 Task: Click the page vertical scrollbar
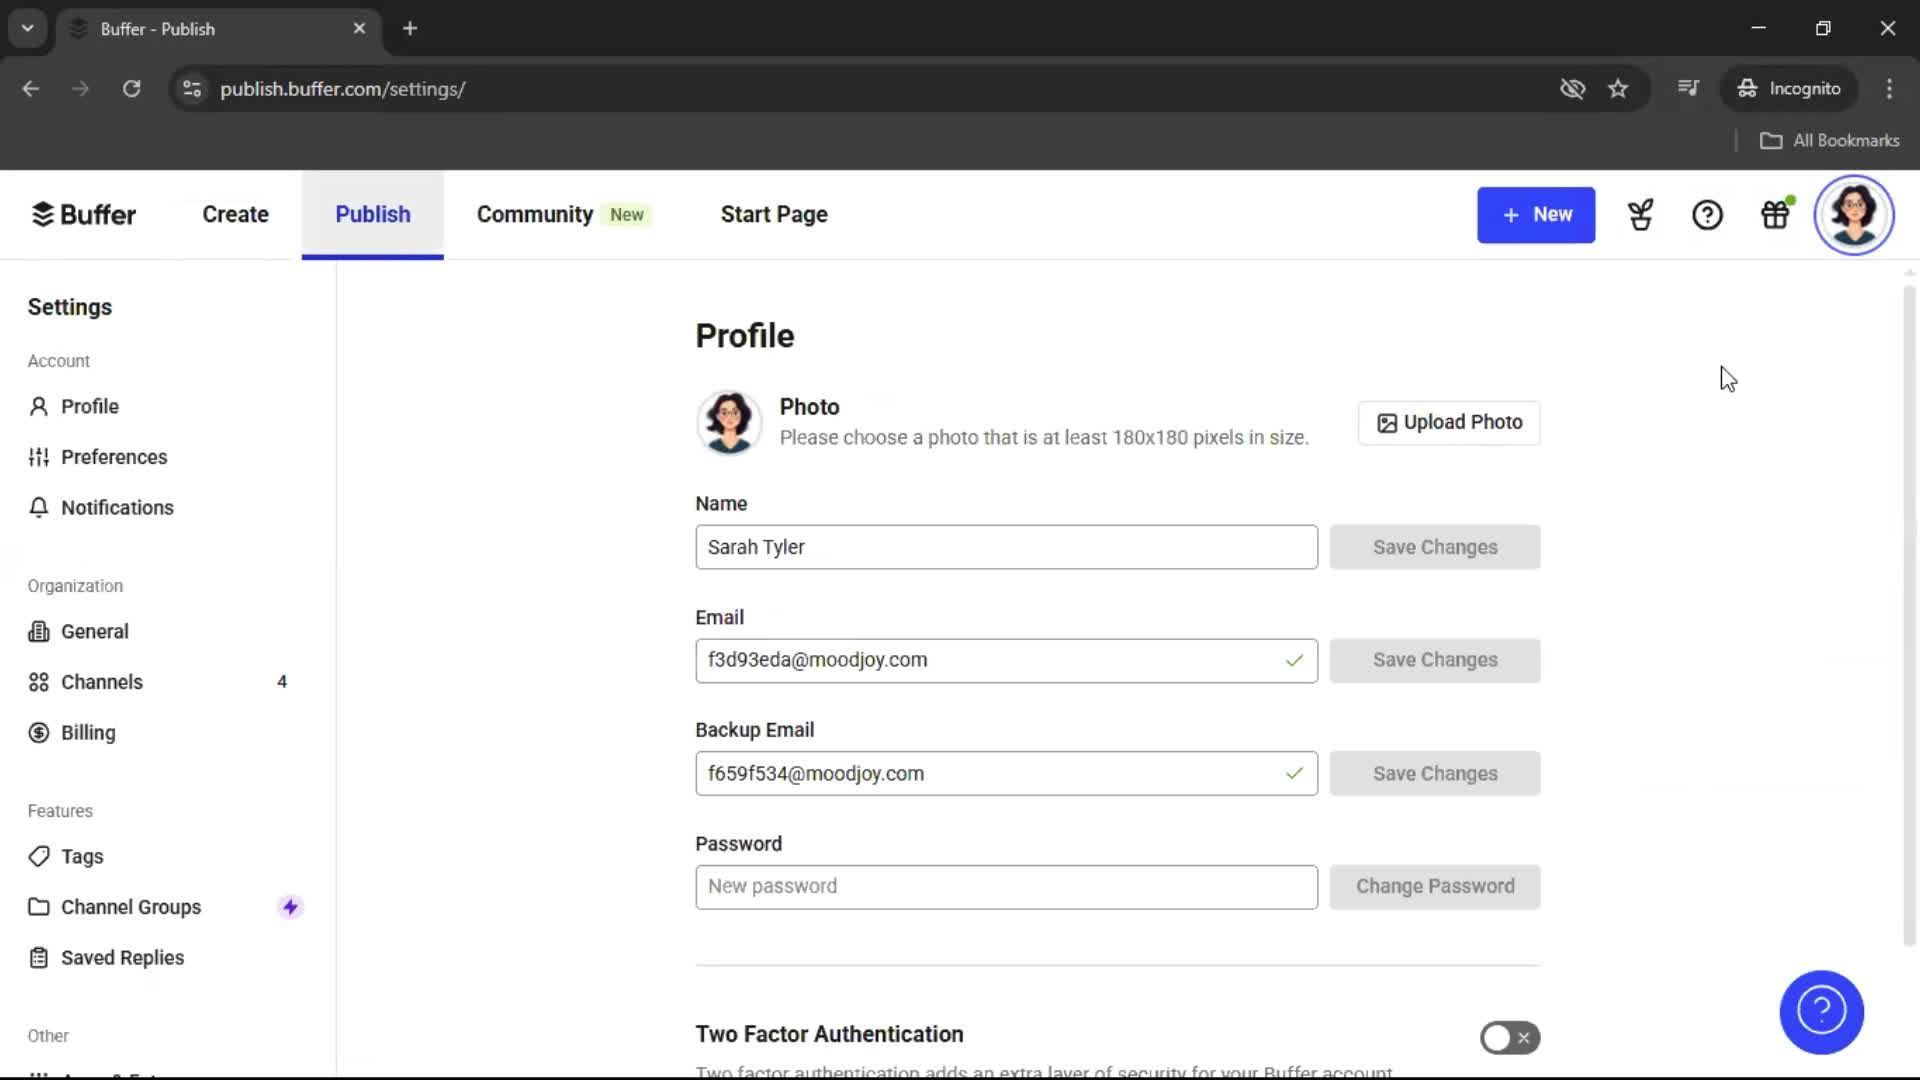click(1909, 610)
